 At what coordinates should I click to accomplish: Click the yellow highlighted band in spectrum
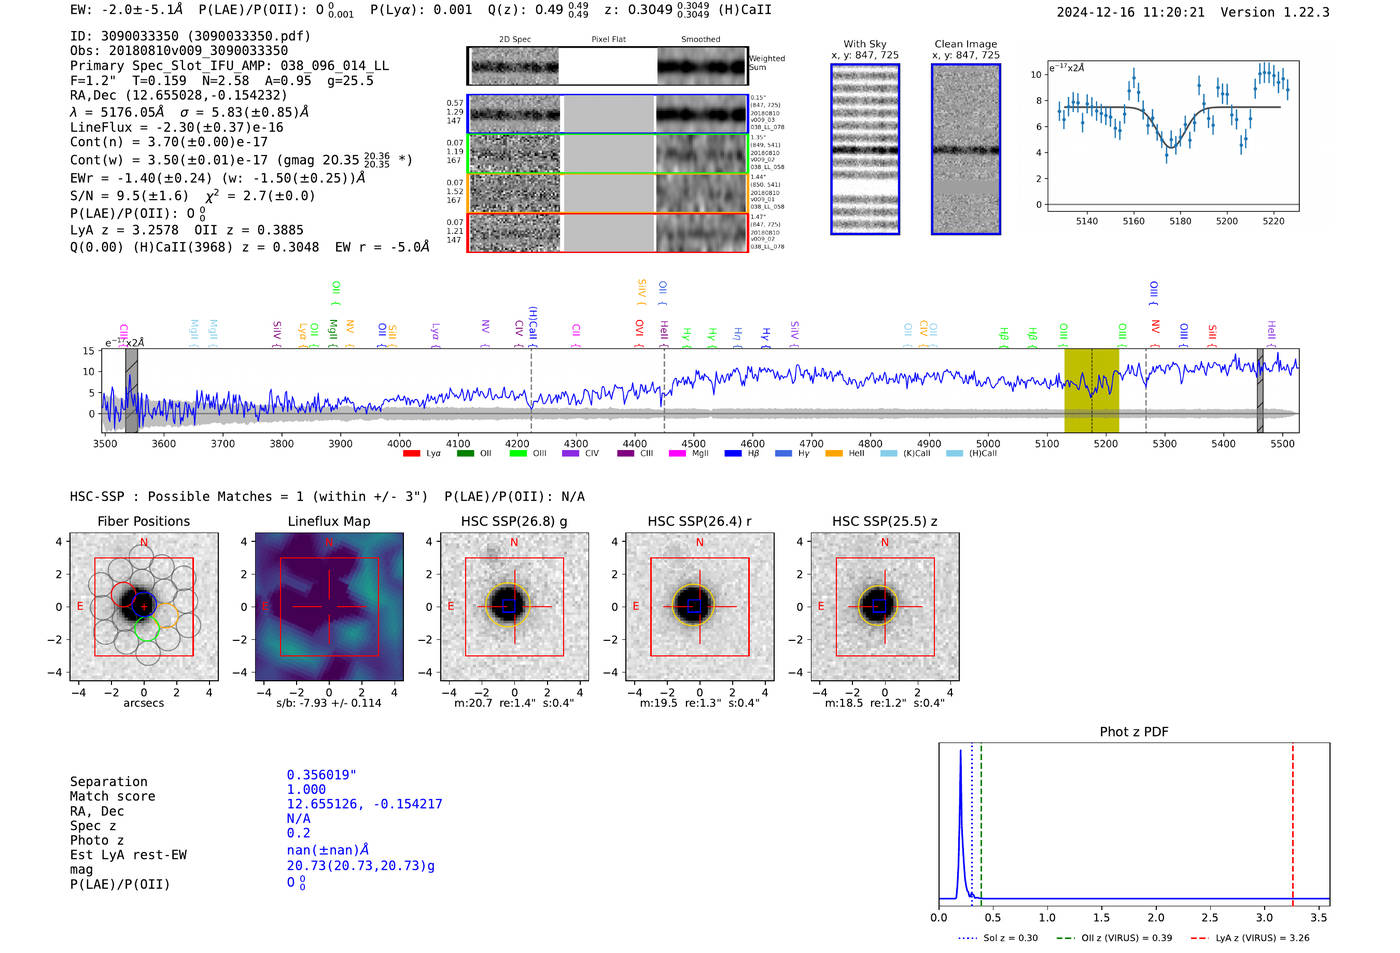1091,390
